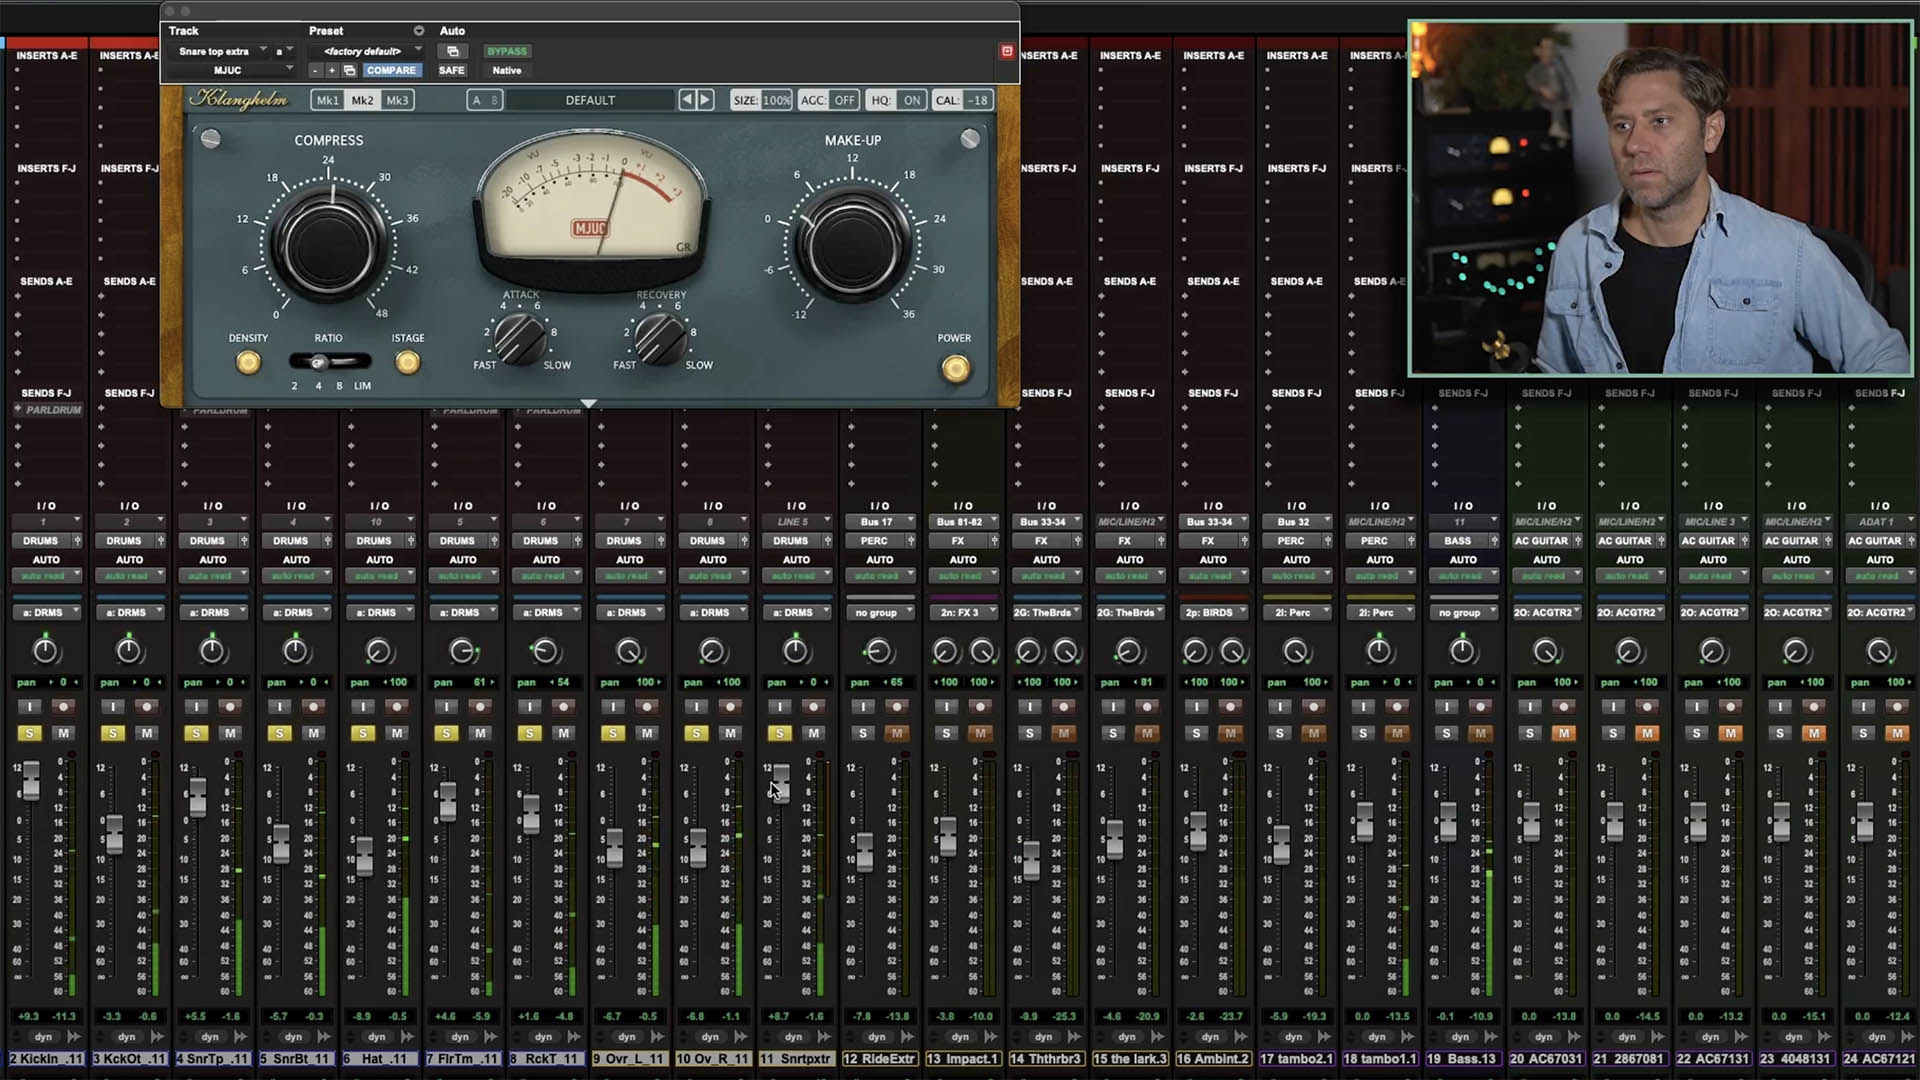
Task: Toggle the HQ ON setting
Action: tap(896, 100)
